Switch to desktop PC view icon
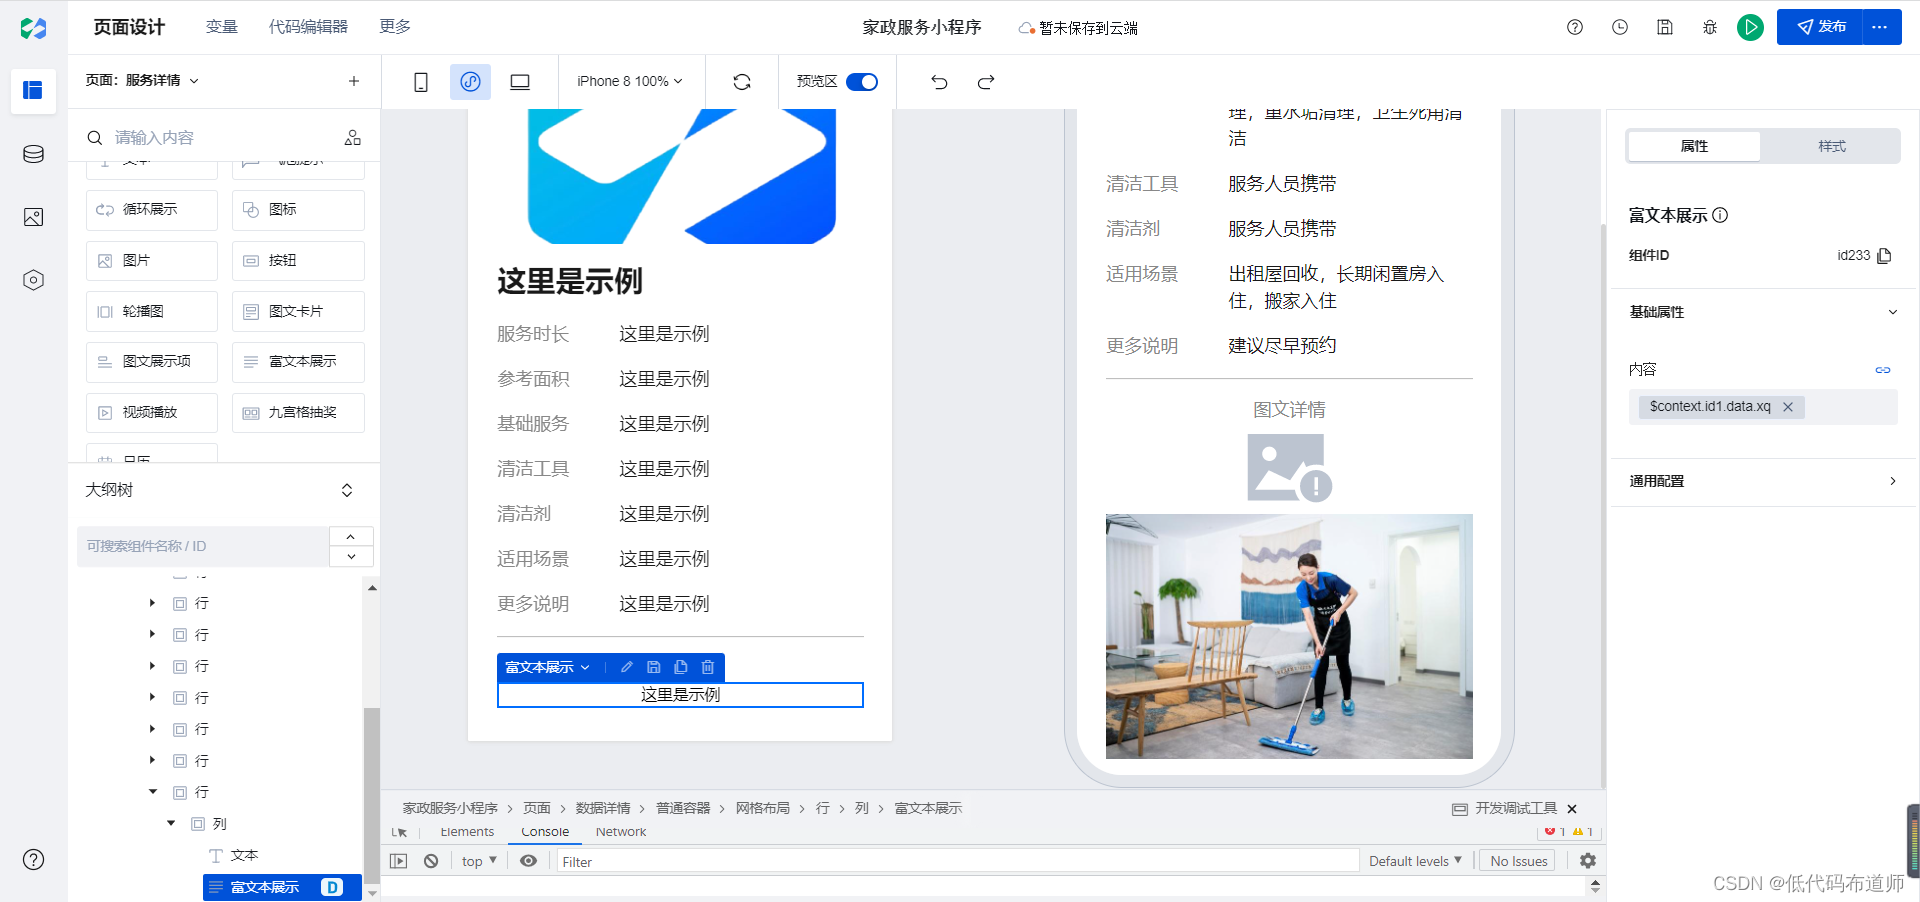 (x=520, y=82)
